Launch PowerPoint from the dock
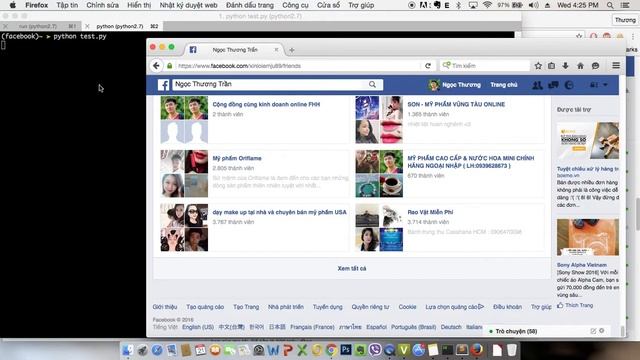640x360 pixels. click(x=288, y=350)
